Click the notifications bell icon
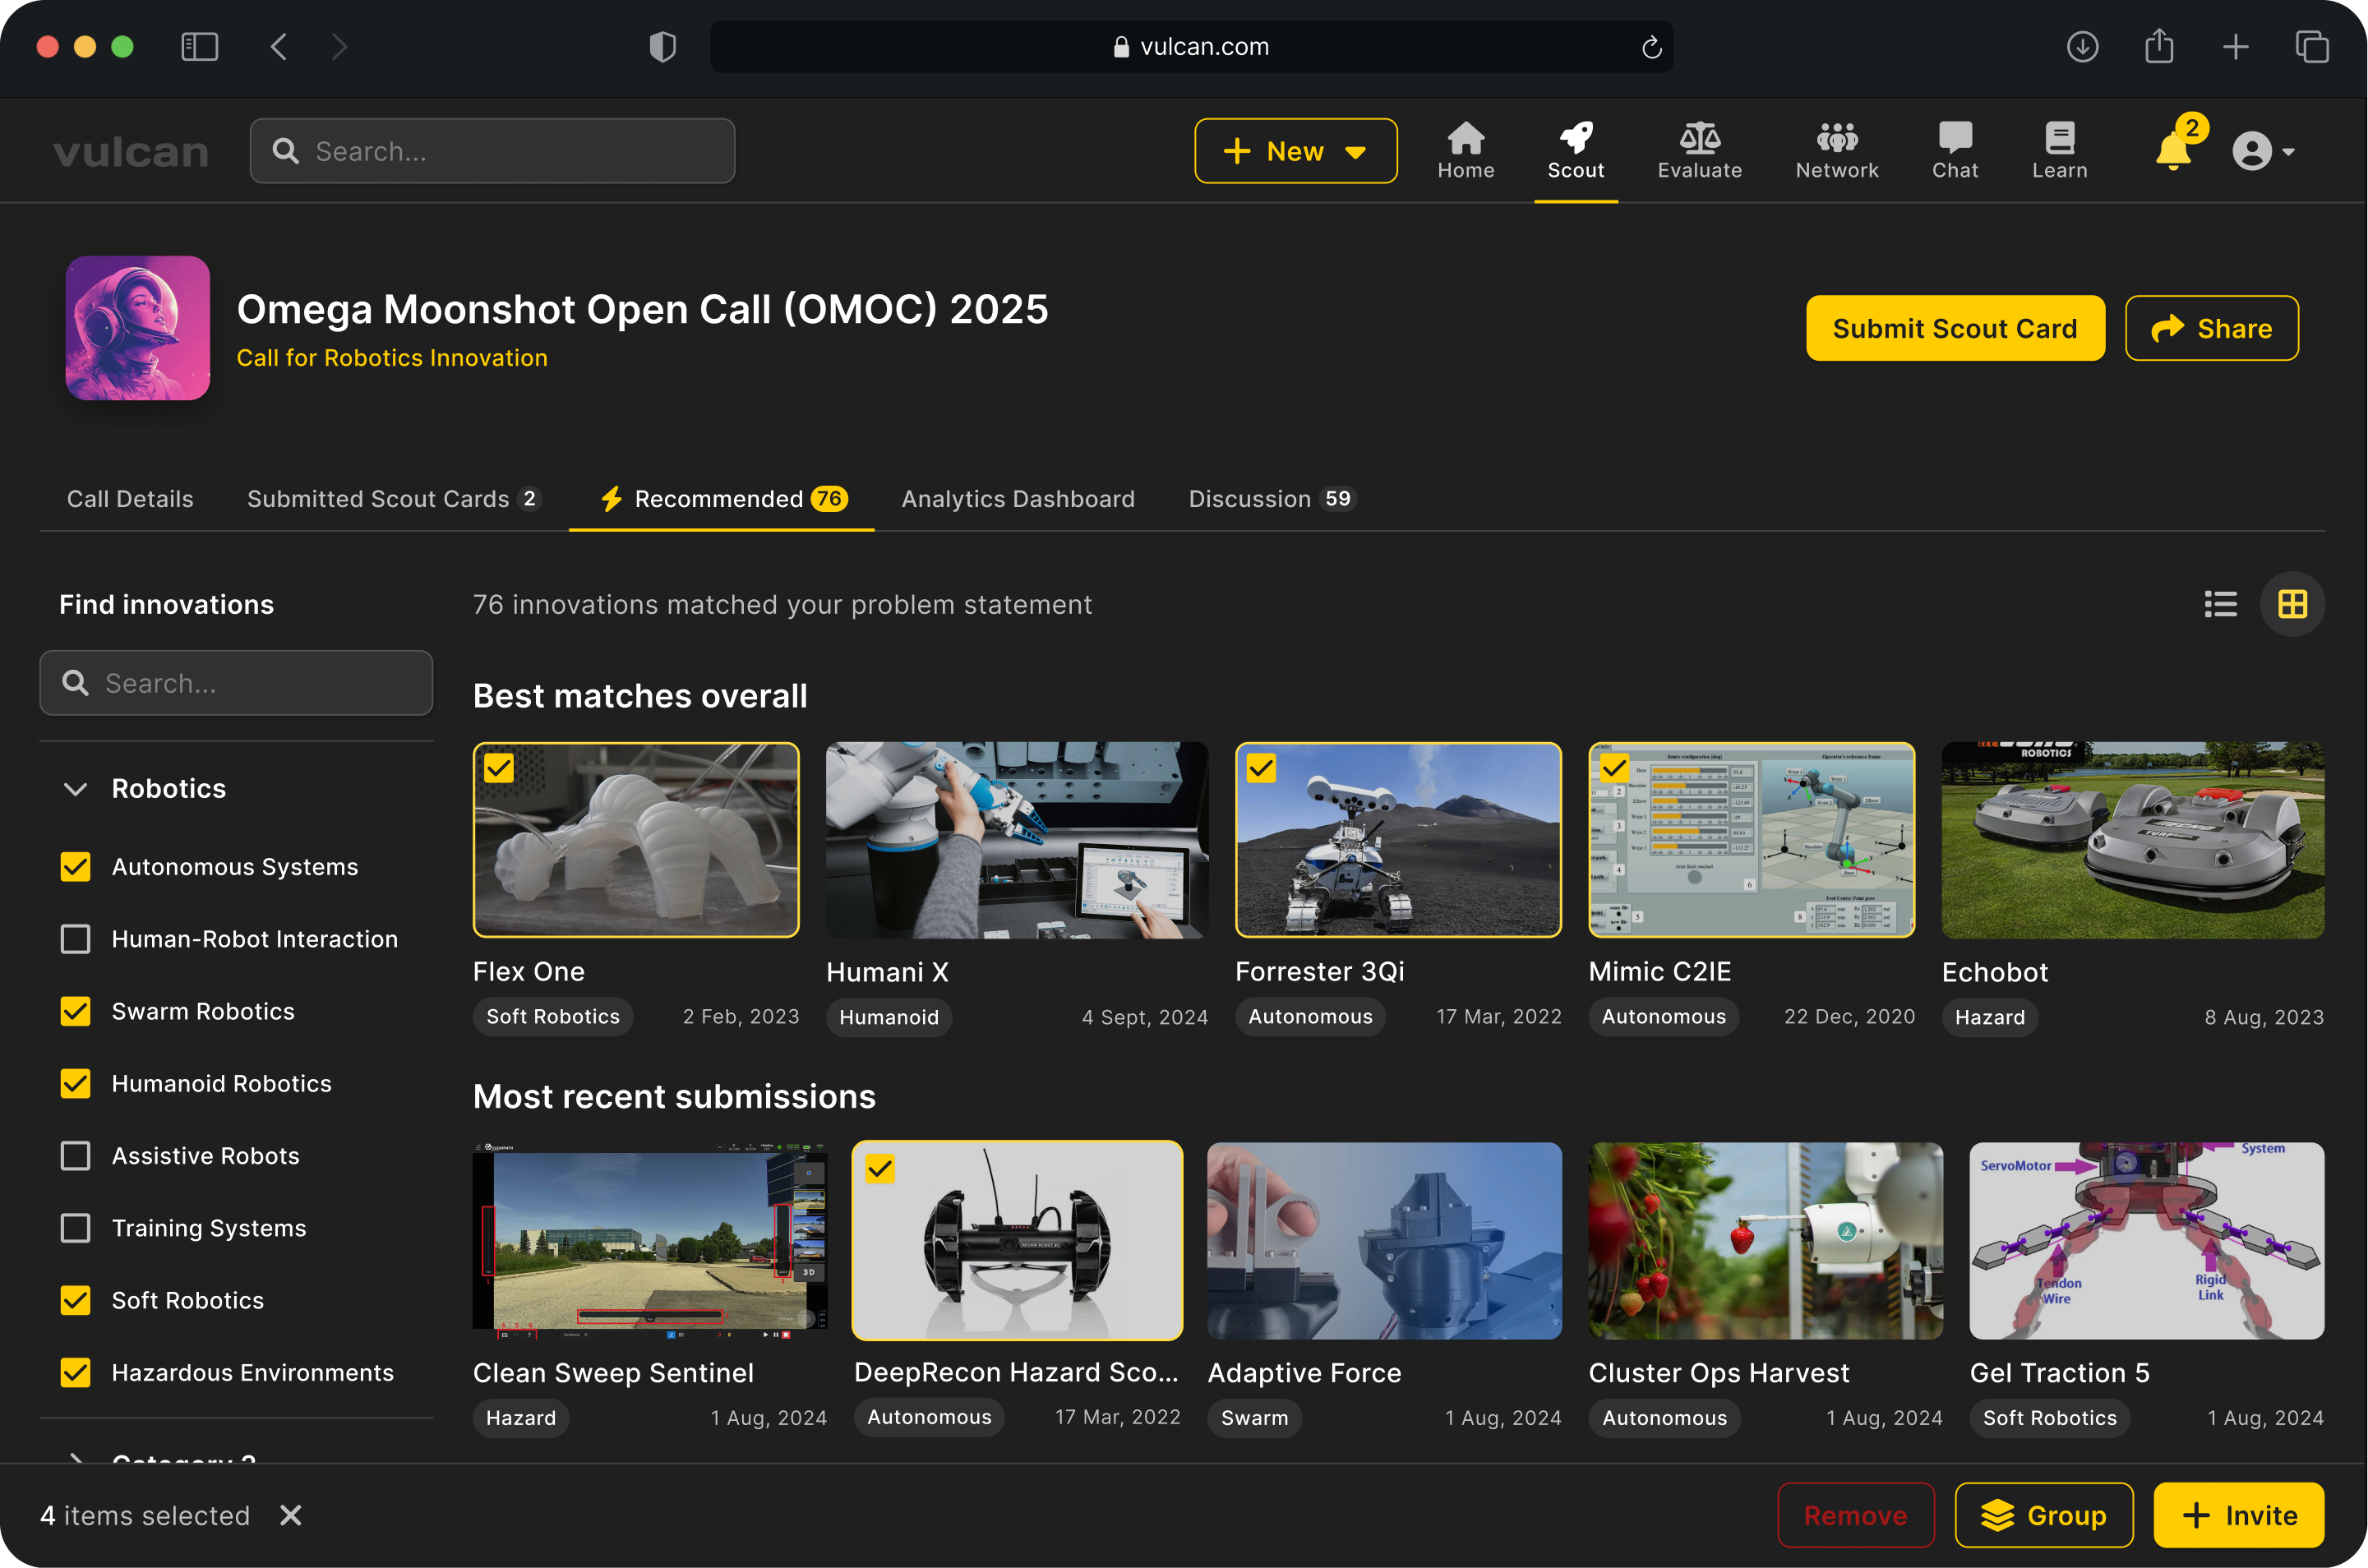The width and height of the screenshot is (2368, 1568). tap(2172, 151)
